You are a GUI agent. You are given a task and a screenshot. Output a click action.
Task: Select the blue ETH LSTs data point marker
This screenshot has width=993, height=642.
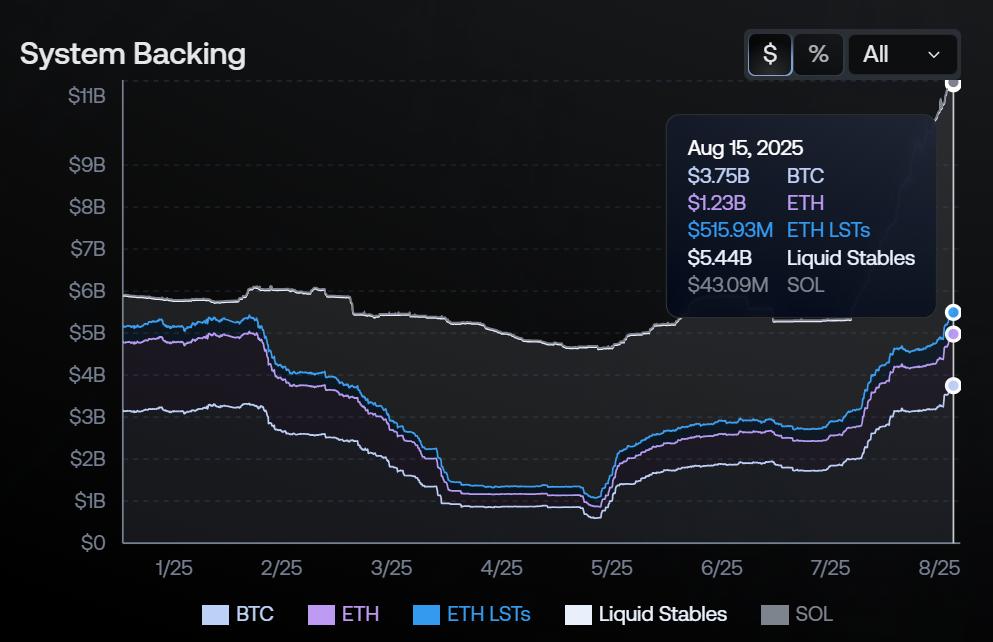[953, 312]
